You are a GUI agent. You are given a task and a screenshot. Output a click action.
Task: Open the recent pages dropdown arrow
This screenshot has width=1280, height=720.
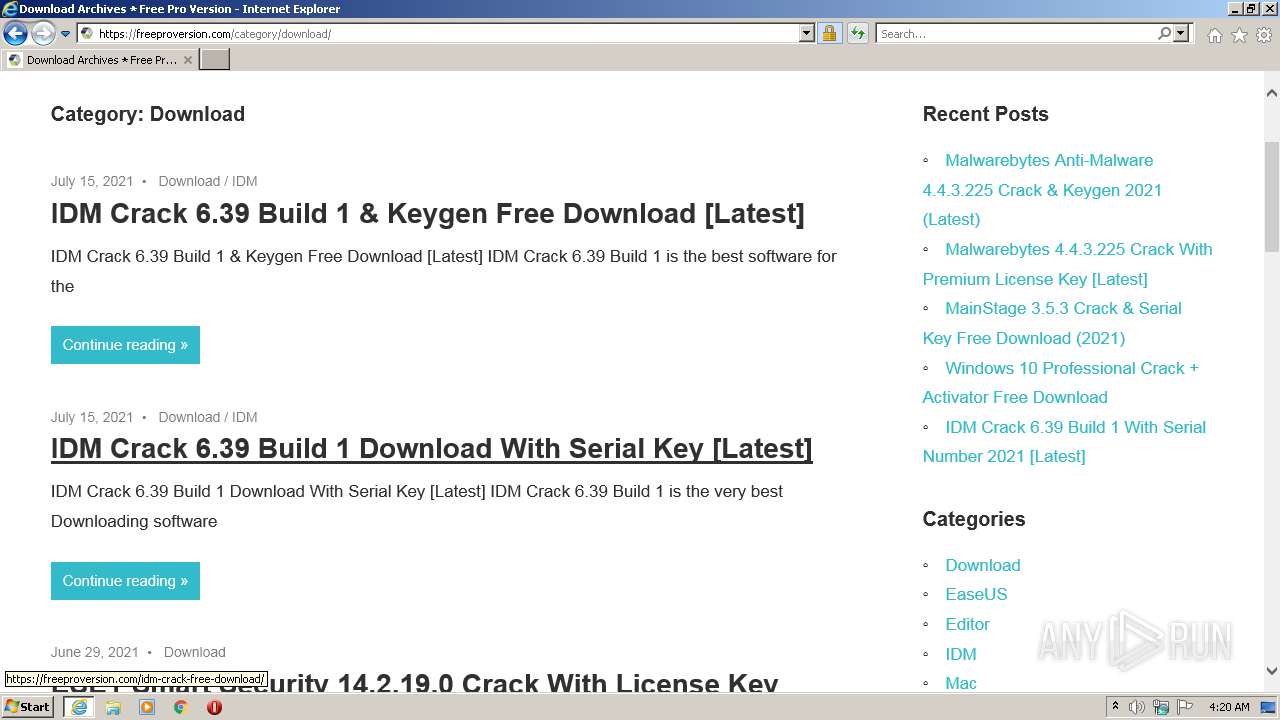tap(65, 34)
